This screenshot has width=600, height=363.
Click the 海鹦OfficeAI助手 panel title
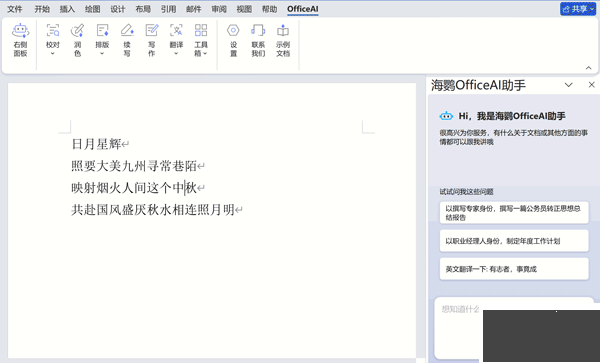478,85
